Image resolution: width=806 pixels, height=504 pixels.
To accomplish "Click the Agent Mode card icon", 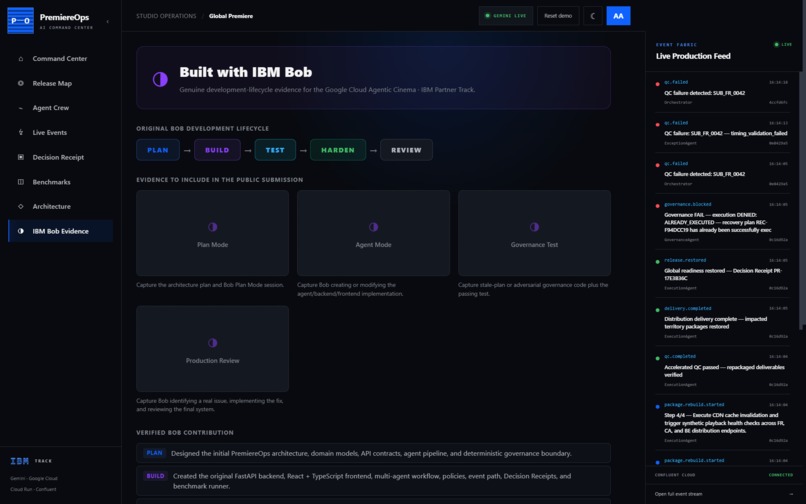I will pos(374,227).
